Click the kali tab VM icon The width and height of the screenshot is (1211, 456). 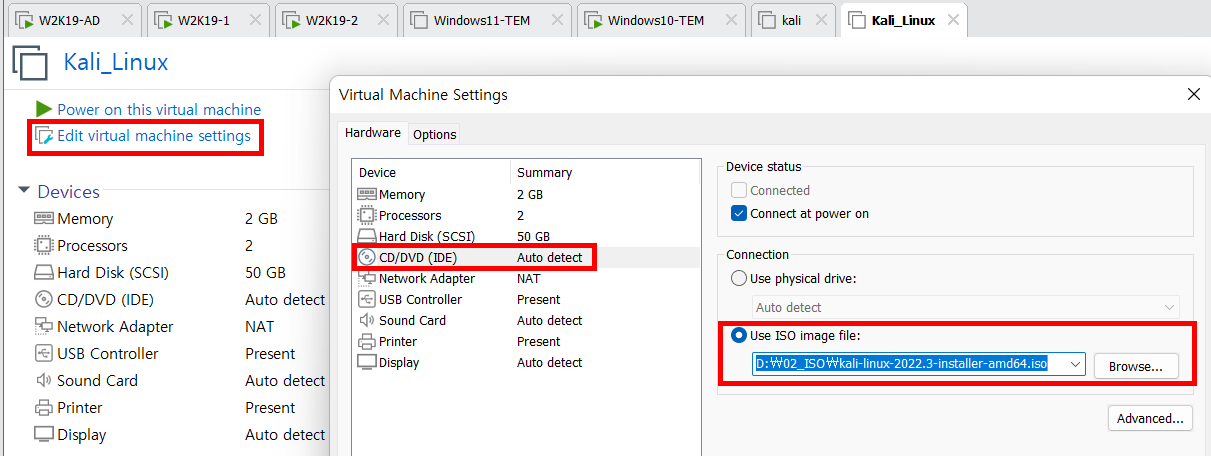pyautogui.click(x=768, y=20)
